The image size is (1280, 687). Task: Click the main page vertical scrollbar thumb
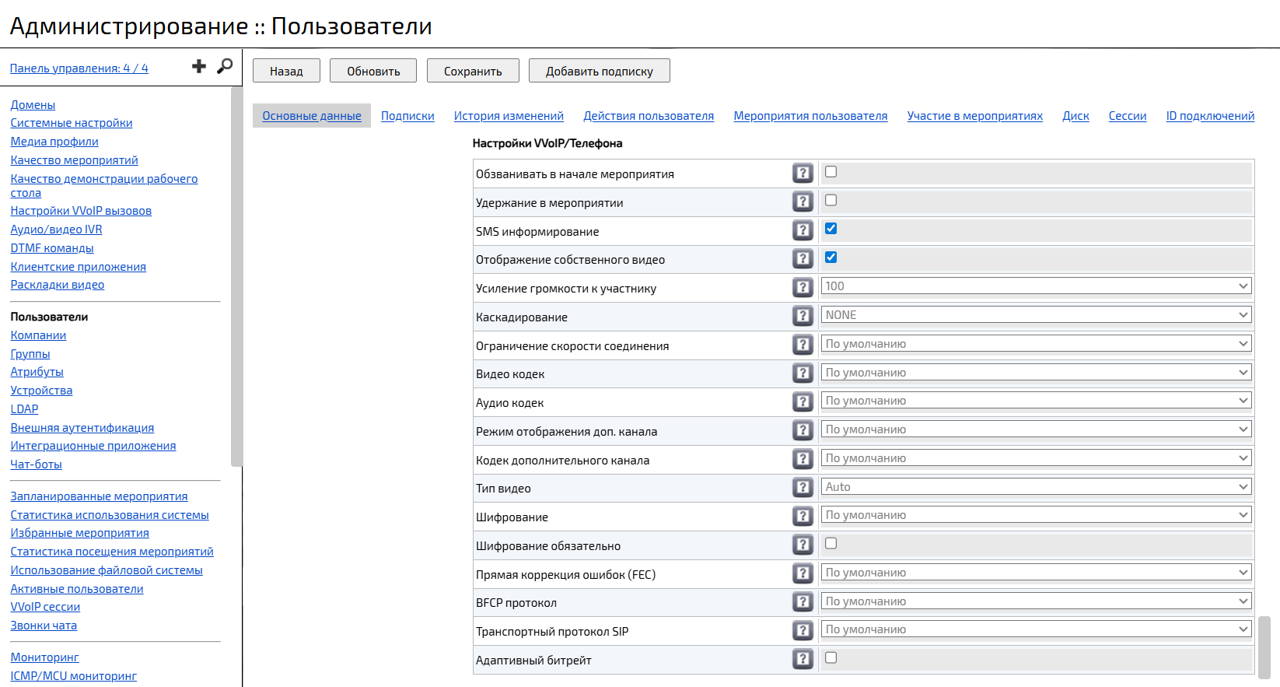(x=1265, y=646)
